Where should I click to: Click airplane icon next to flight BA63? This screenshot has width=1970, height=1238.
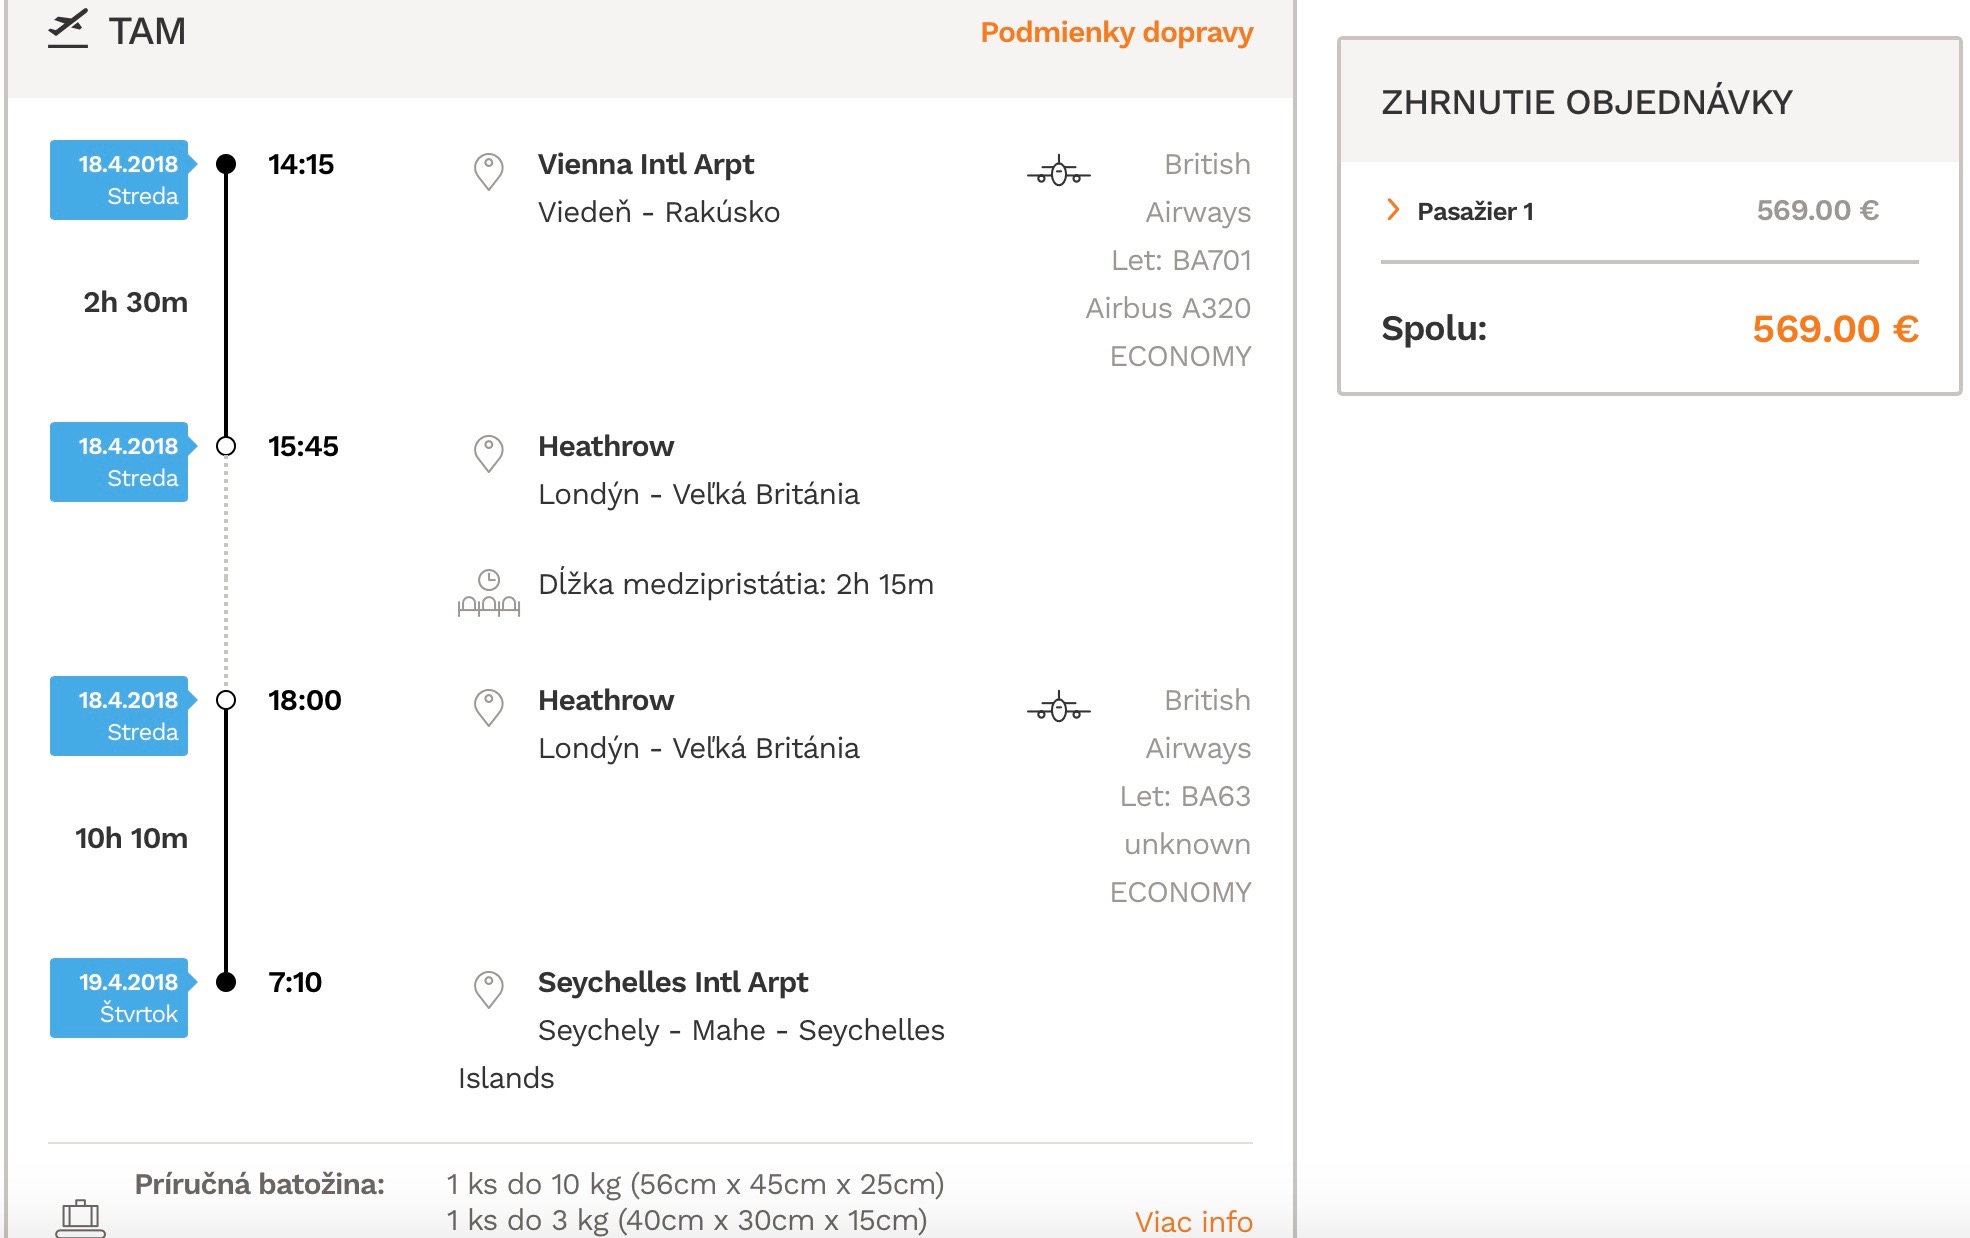coord(1058,708)
